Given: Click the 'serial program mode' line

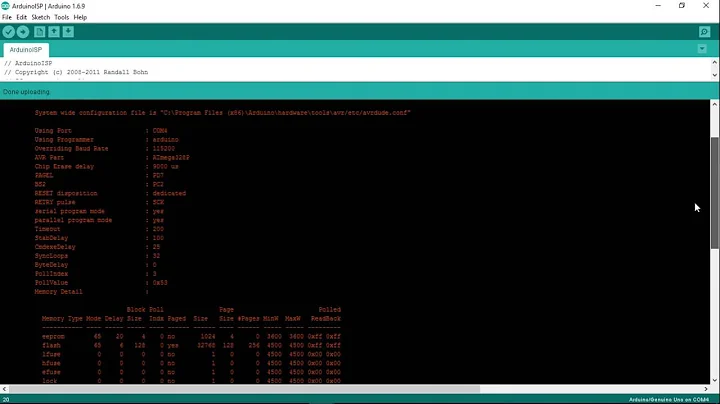Looking at the screenshot, I should 99,211.
